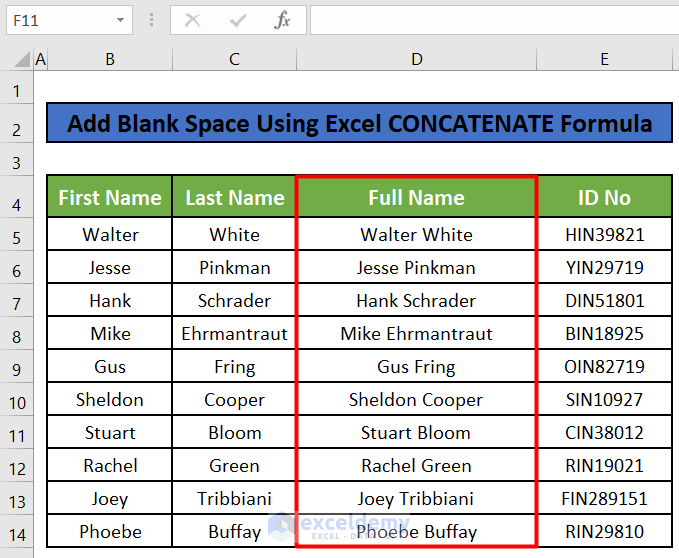
Task: Click the title cell about CONCATENATE Formula
Action: [359, 123]
